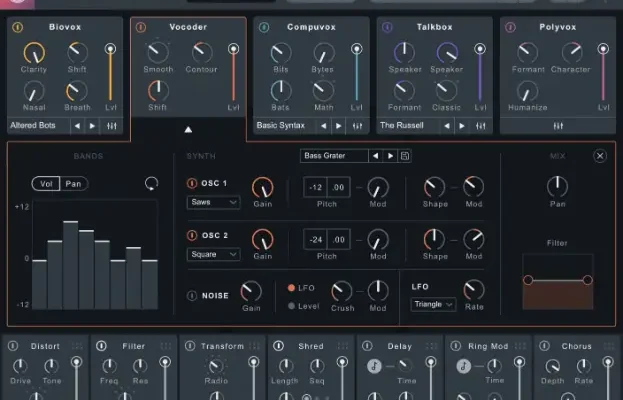Open the OSC 2 Square waveform dropdown
The image size is (623, 400).
pos(214,254)
